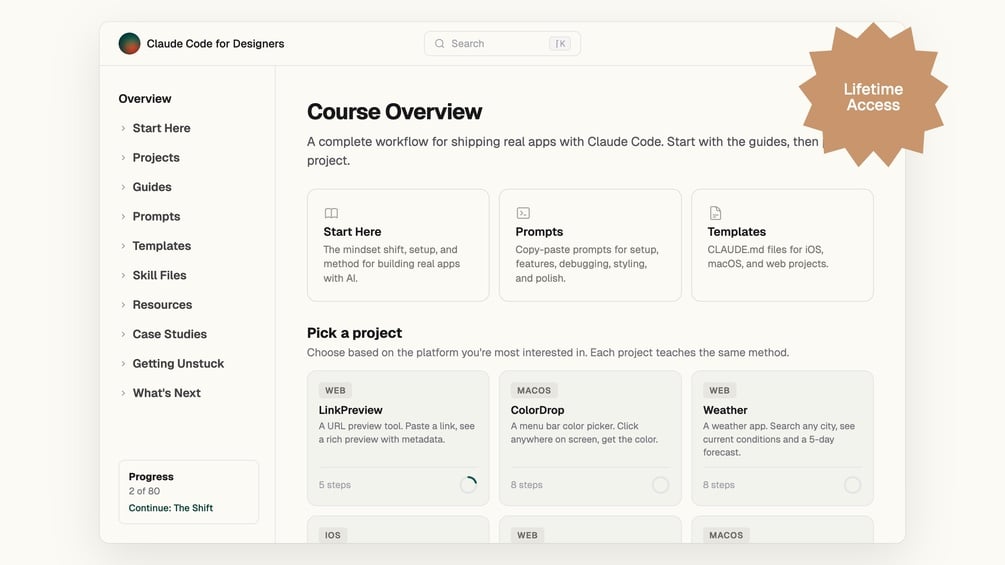Click the 'Course Overview' heading

pos(394,111)
